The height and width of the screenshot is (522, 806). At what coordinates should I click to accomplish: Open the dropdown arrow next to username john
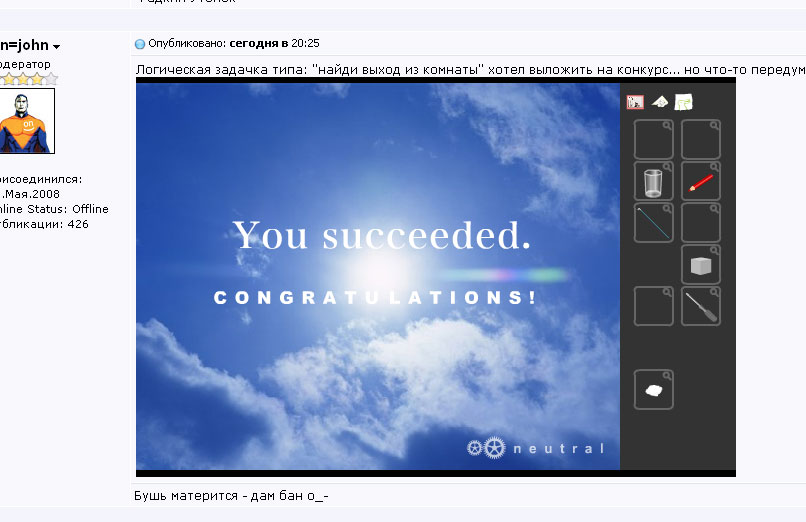point(57,47)
